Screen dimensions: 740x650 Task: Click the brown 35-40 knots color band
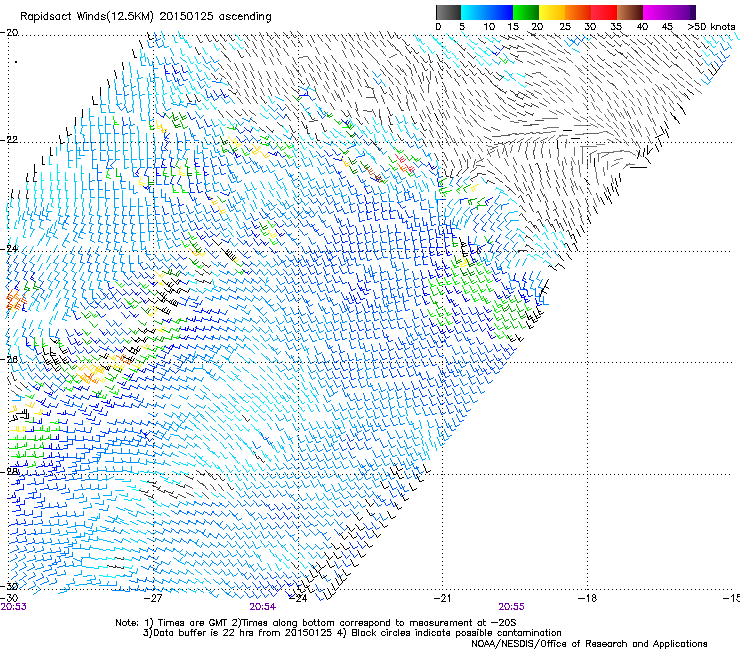point(630,12)
